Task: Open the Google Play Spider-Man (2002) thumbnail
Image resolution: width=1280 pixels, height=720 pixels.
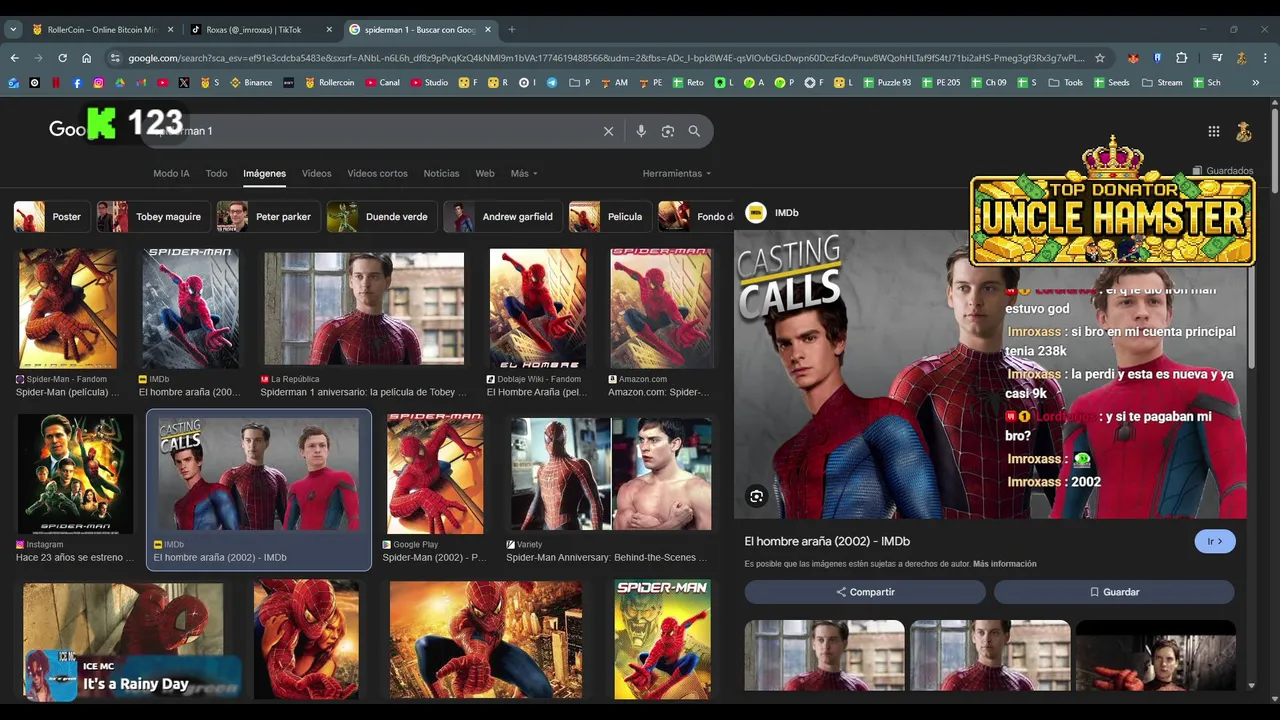Action: coord(435,474)
